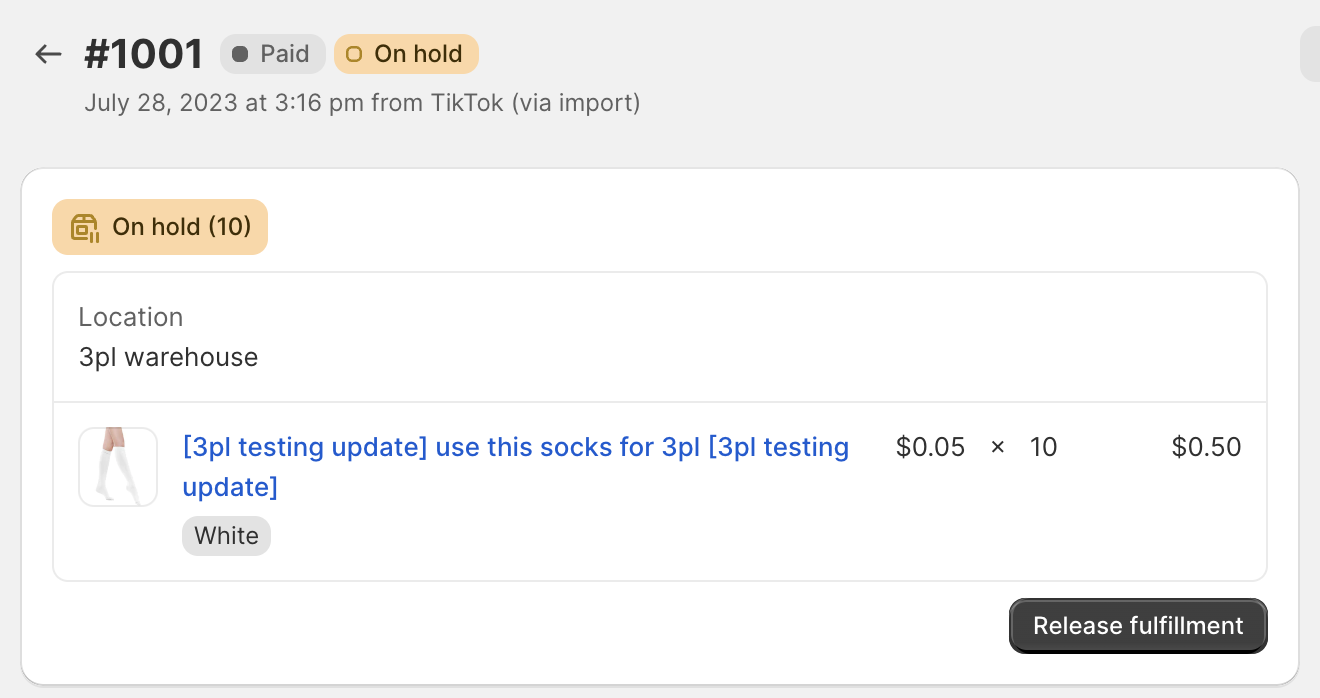Click the On hold label in the order header
The width and height of the screenshot is (1320, 698).
pos(418,54)
